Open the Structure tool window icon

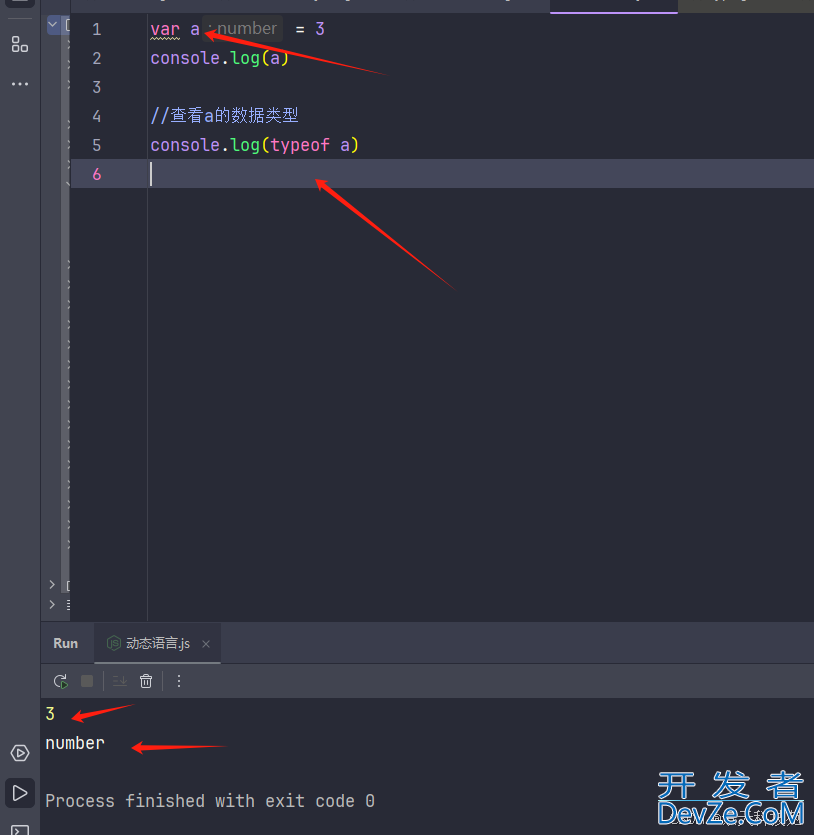(20, 45)
